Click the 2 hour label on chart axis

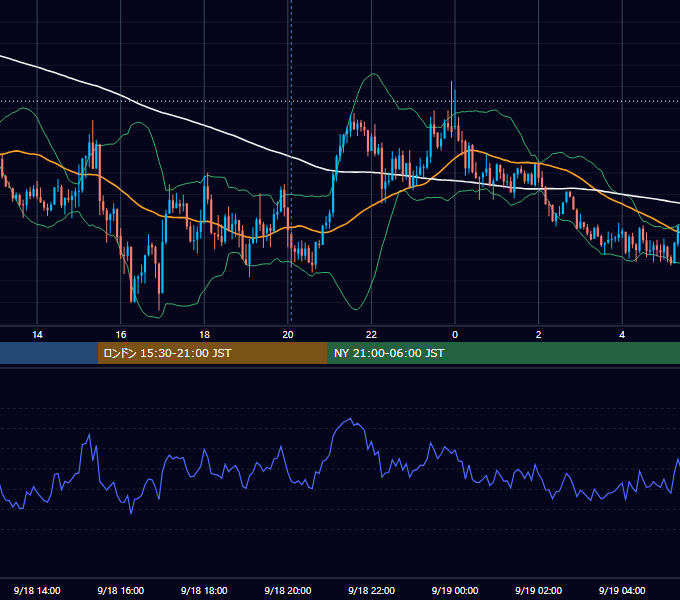click(x=539, y=335)
